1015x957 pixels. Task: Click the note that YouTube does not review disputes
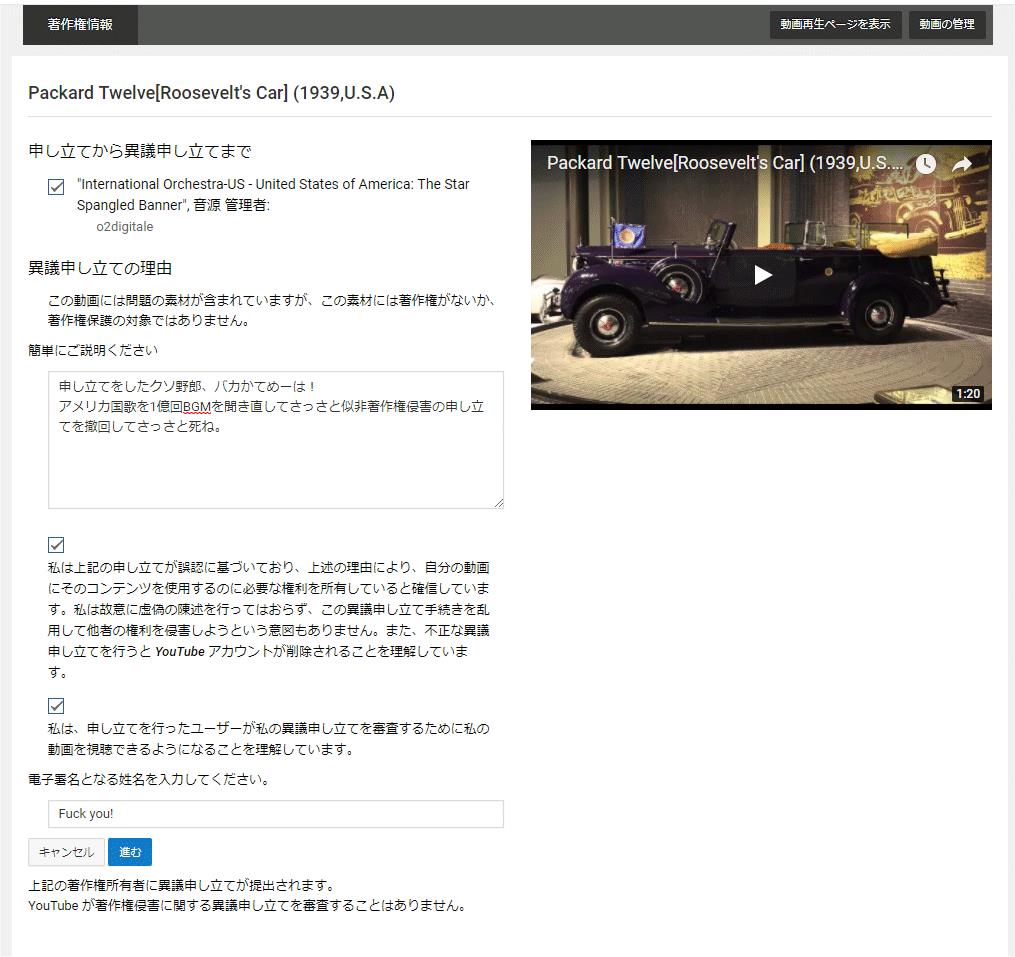point(247,906)
